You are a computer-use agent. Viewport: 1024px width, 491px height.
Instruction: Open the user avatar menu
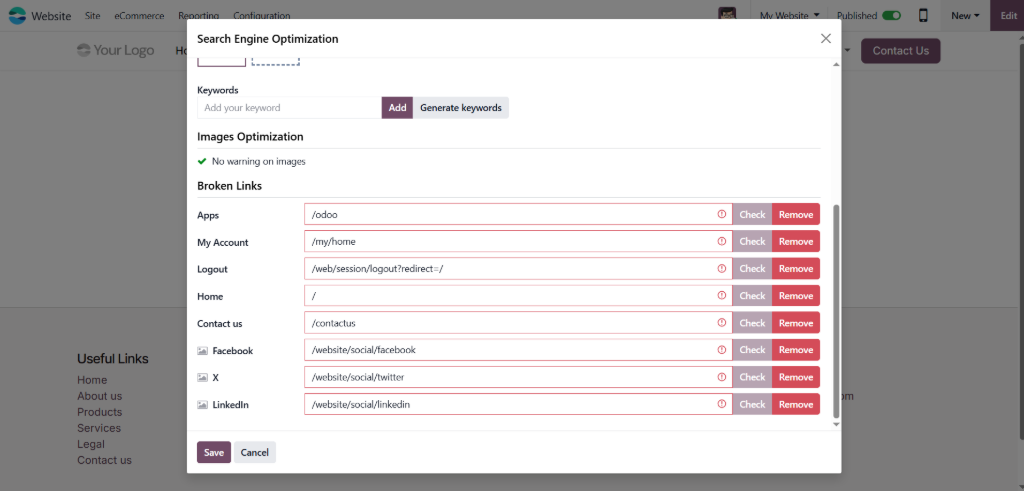(727, 16)
